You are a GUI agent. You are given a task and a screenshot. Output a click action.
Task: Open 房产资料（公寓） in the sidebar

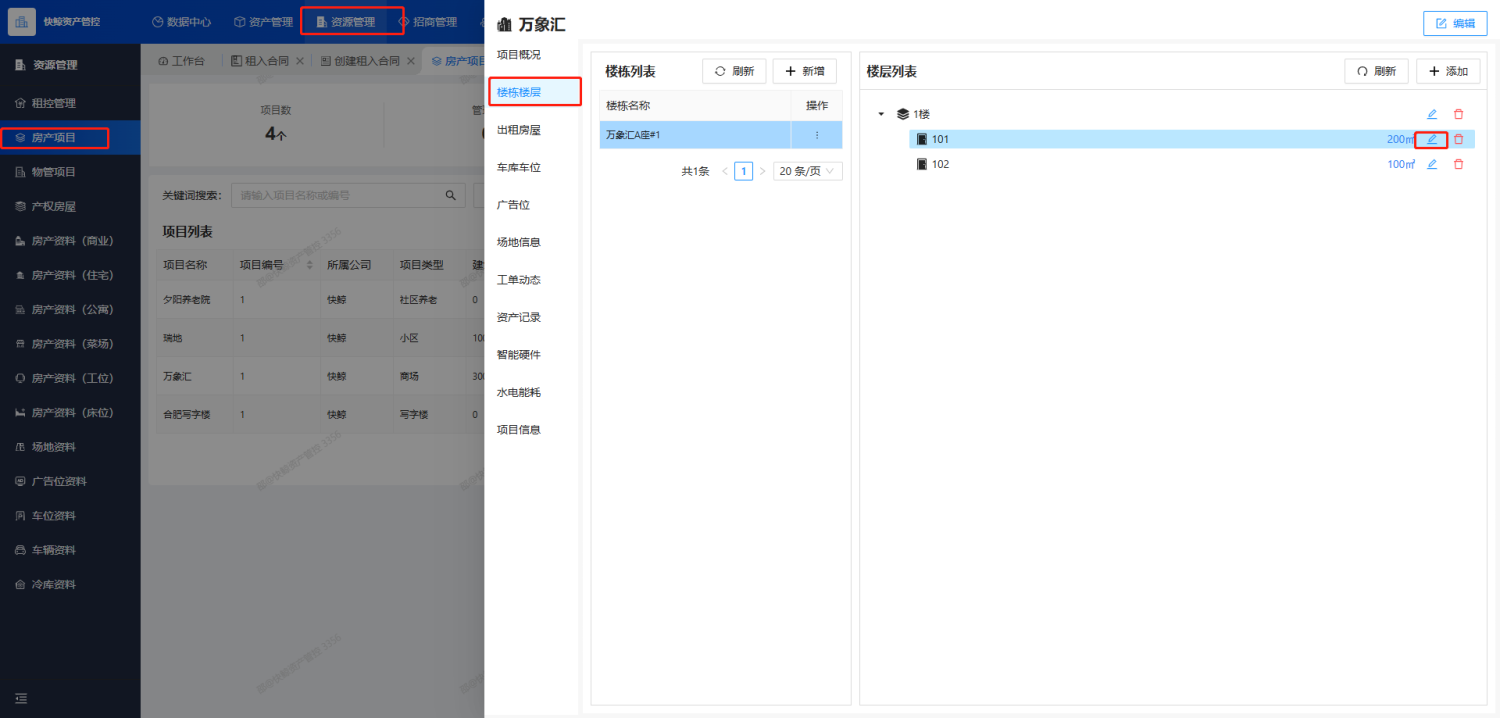[x=70, y=309]
